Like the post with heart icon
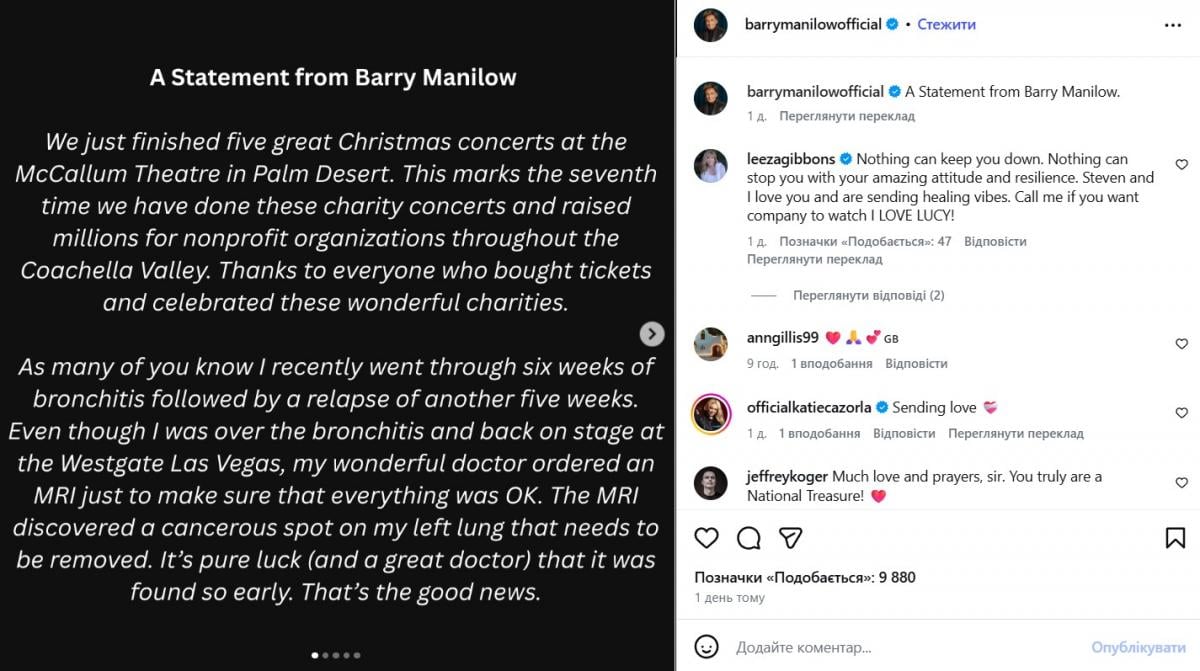The width and height of the screenshot is (1200, 671). coord(706,538)
